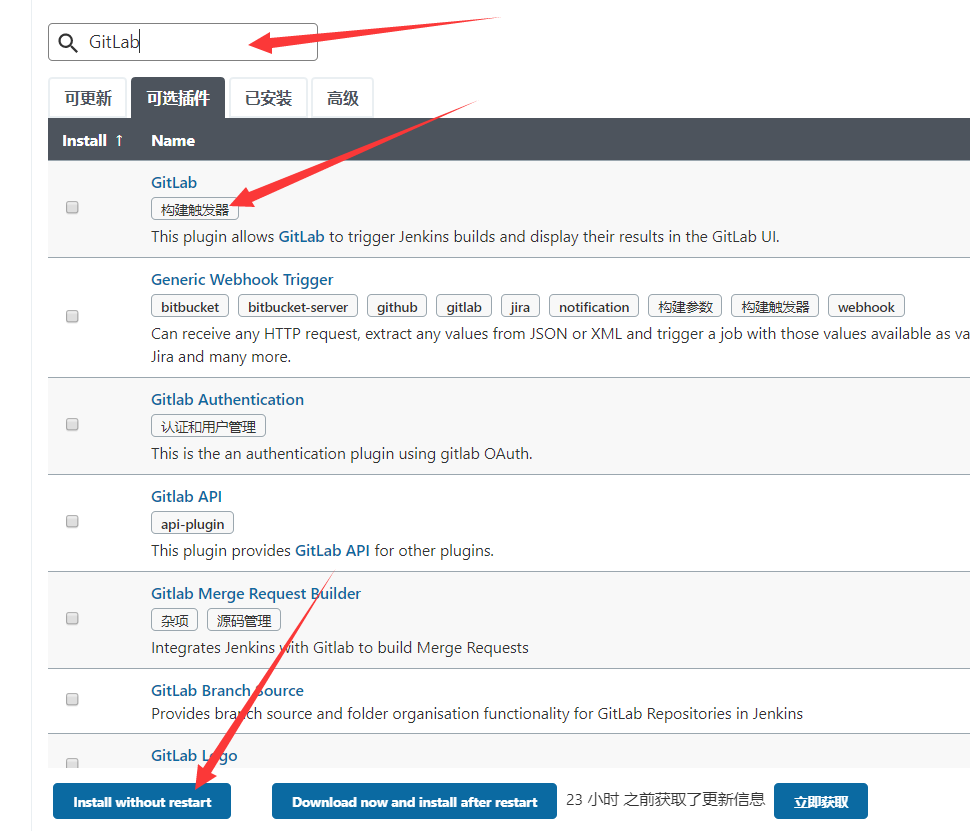Click Install without restart button
Screen dimensions: 970x831
(142, 801)
